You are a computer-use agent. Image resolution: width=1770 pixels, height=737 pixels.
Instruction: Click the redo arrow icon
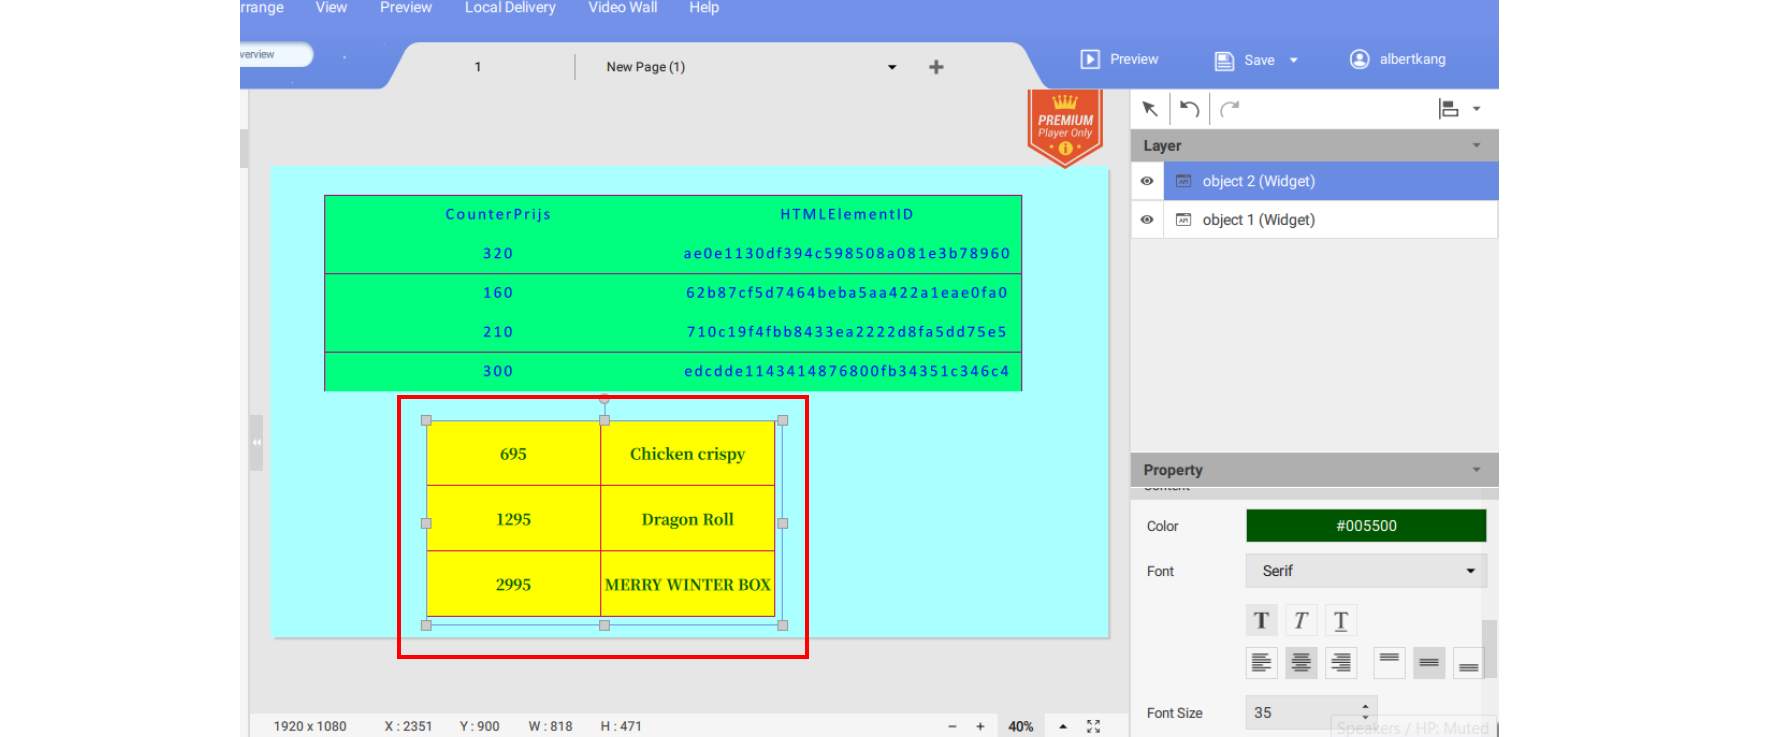(x=1230, y=109)
